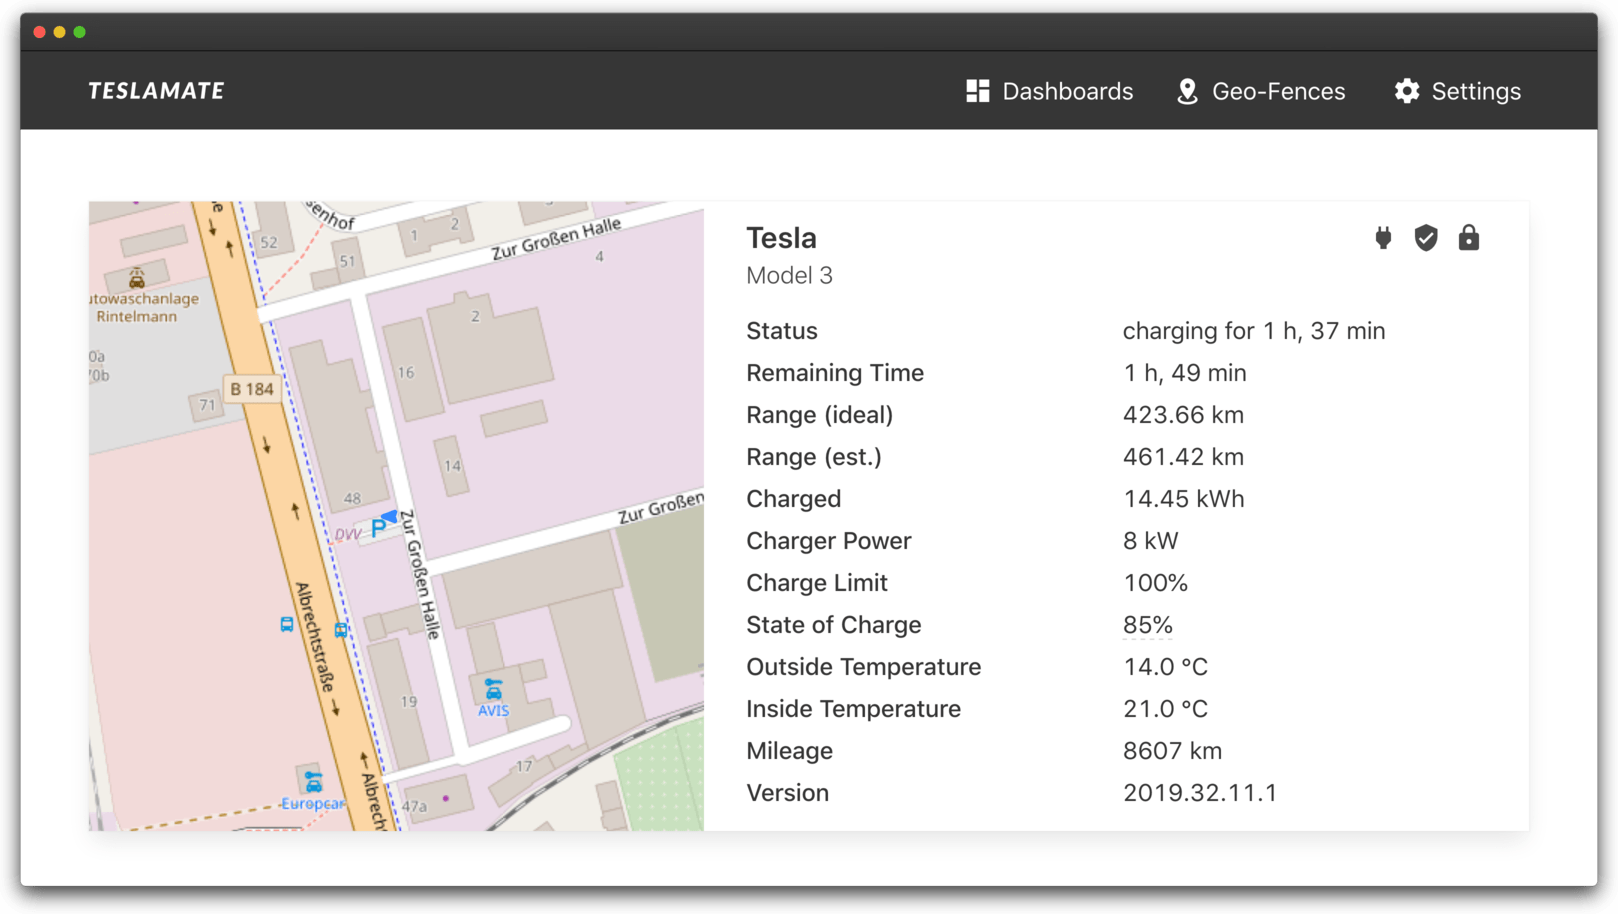Click the vehicle health shield icon
The image size is (1618, 914).
point(1425,238)
